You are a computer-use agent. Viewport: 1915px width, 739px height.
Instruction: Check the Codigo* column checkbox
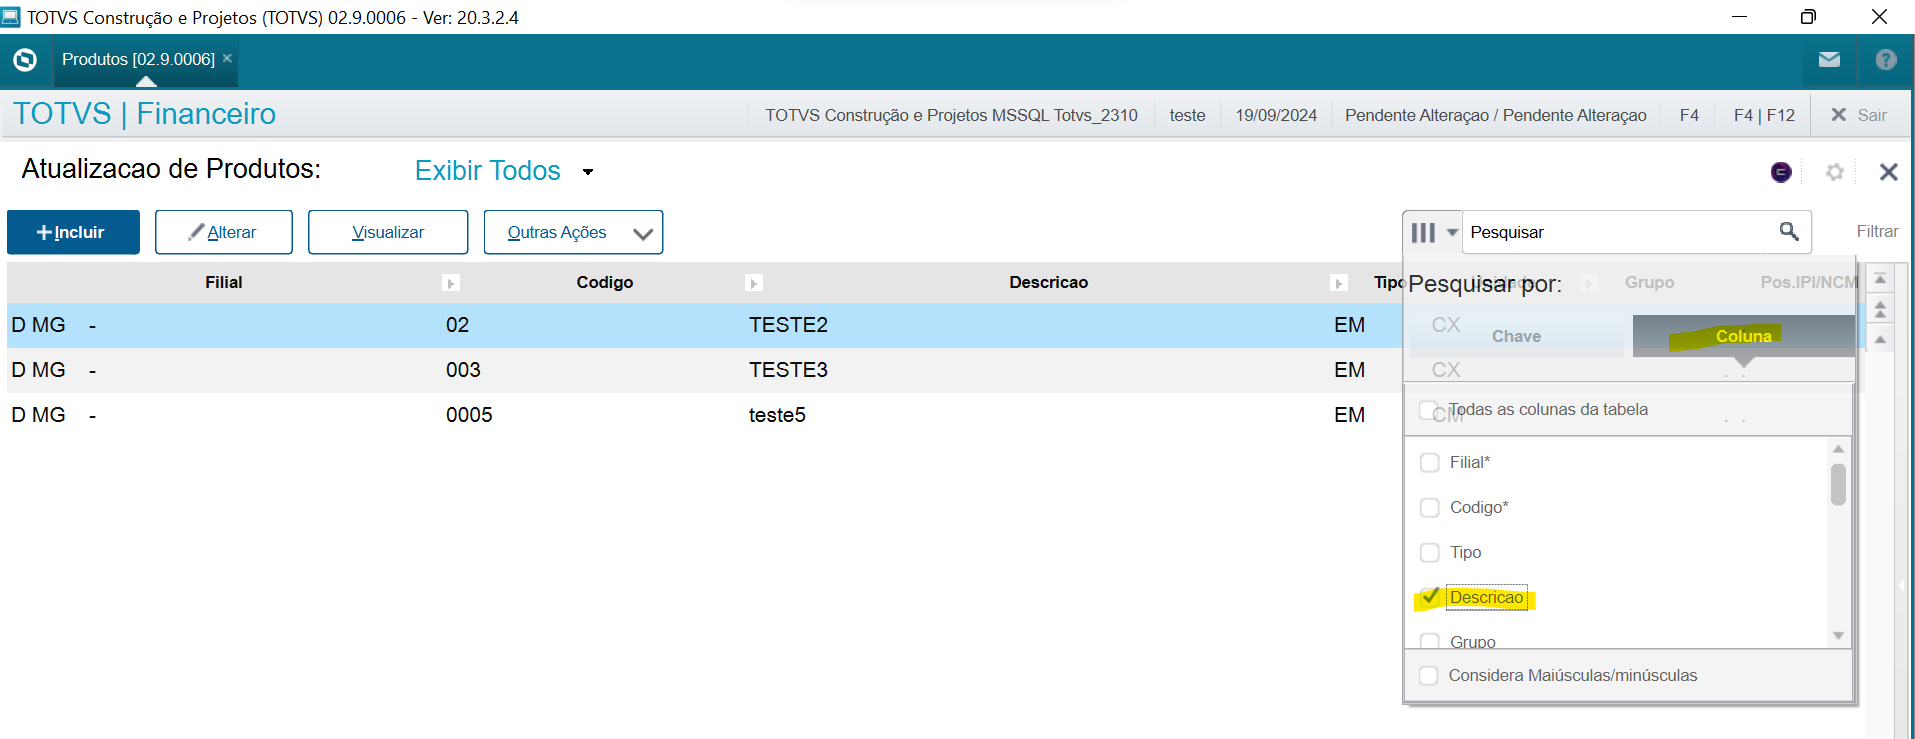click(1430, 508)
